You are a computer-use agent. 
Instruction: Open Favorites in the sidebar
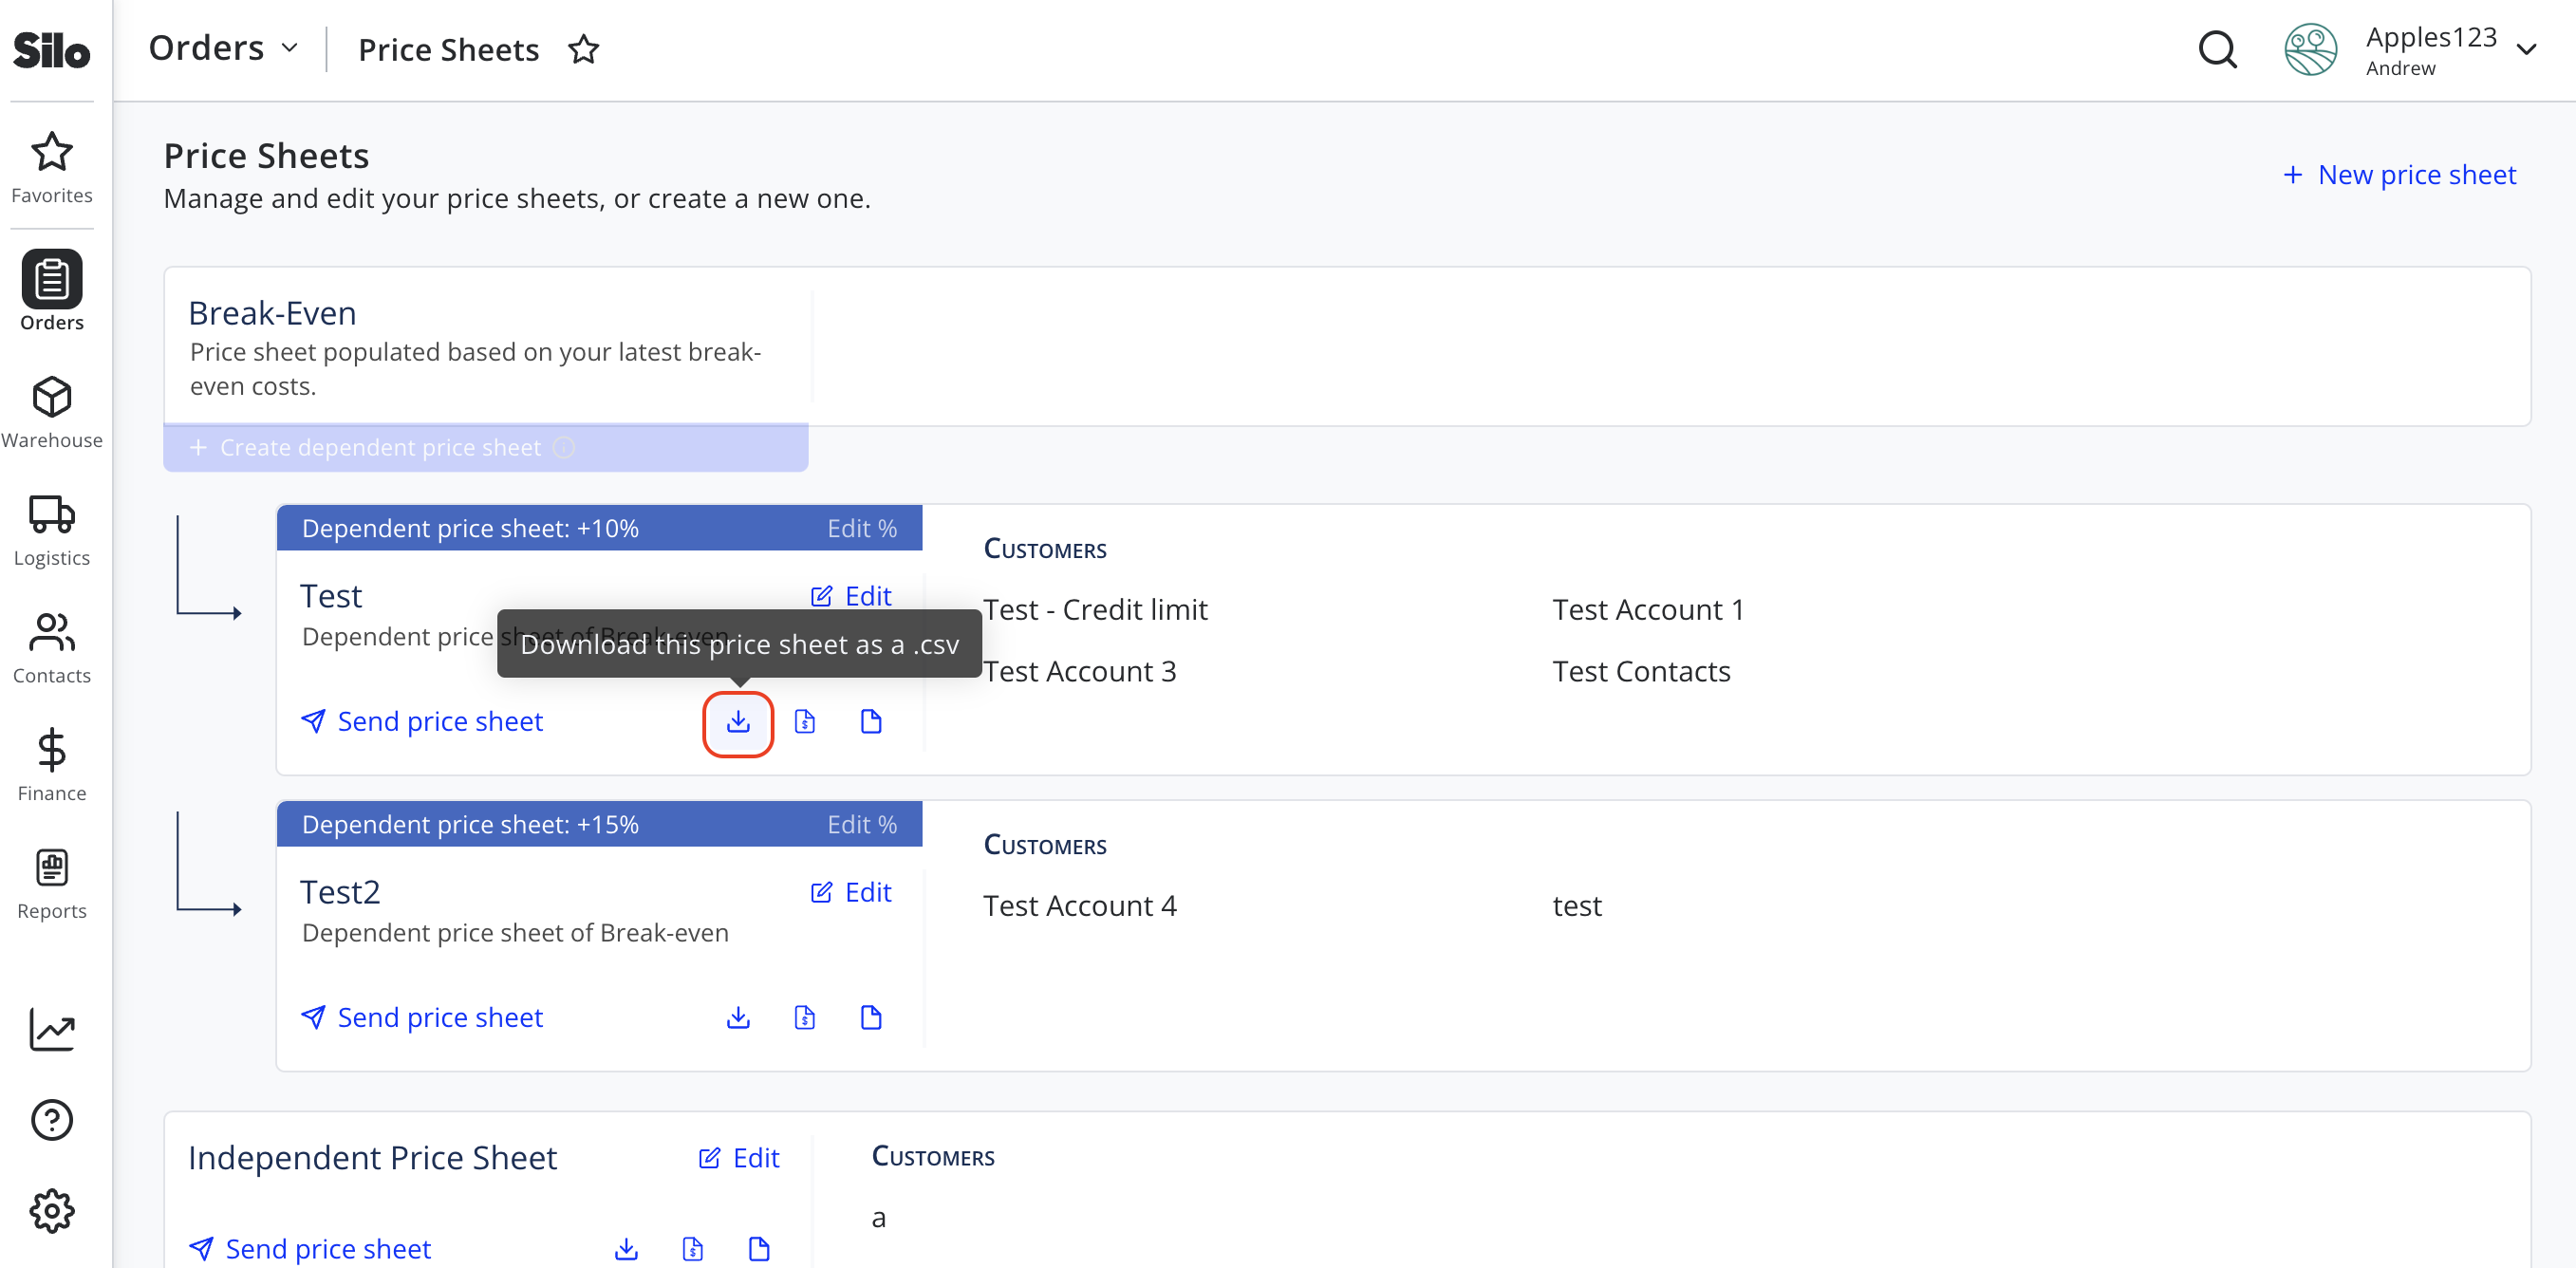(51, 167)
